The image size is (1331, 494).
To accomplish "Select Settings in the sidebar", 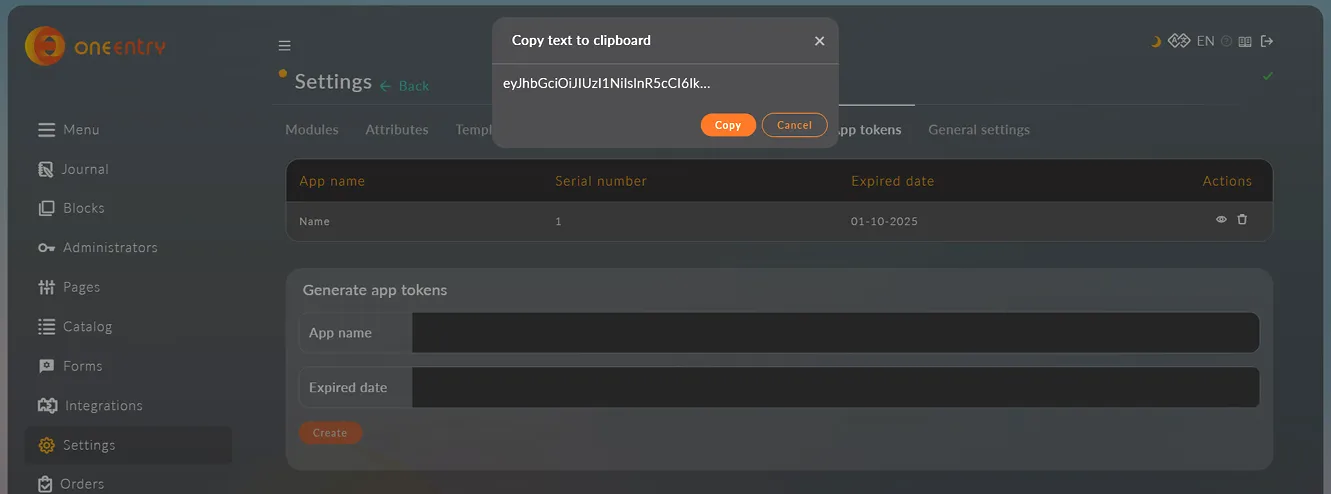I will 128,445.
